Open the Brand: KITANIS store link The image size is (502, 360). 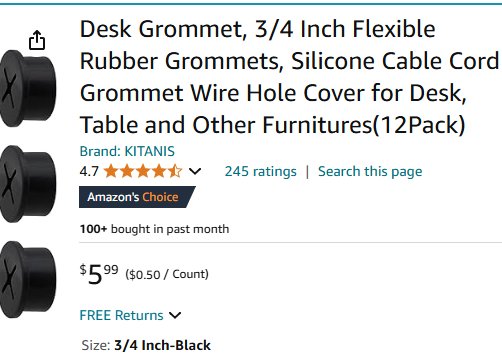coord(127,151)
